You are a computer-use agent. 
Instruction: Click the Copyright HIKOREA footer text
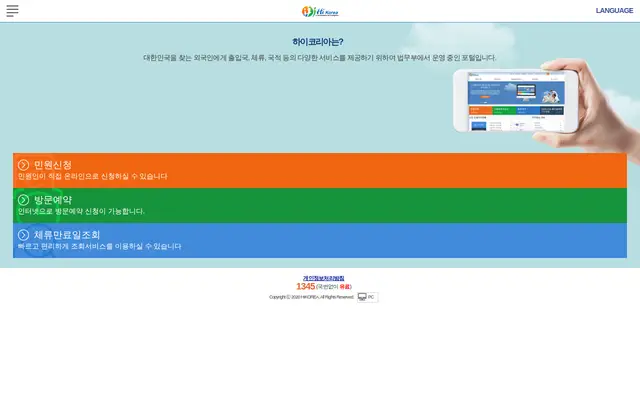(x=311, y=297)
